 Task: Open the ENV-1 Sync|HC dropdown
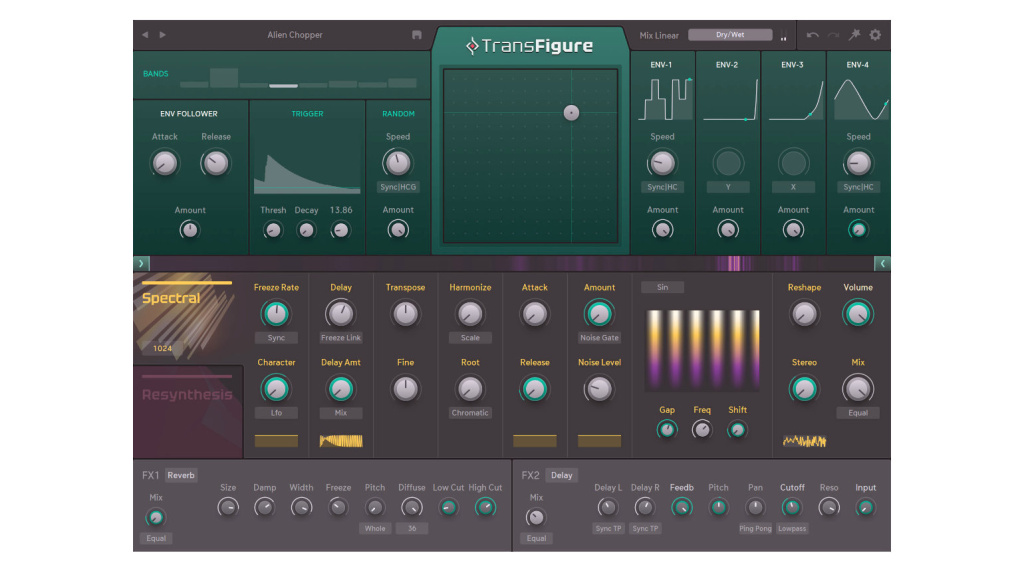662,187
